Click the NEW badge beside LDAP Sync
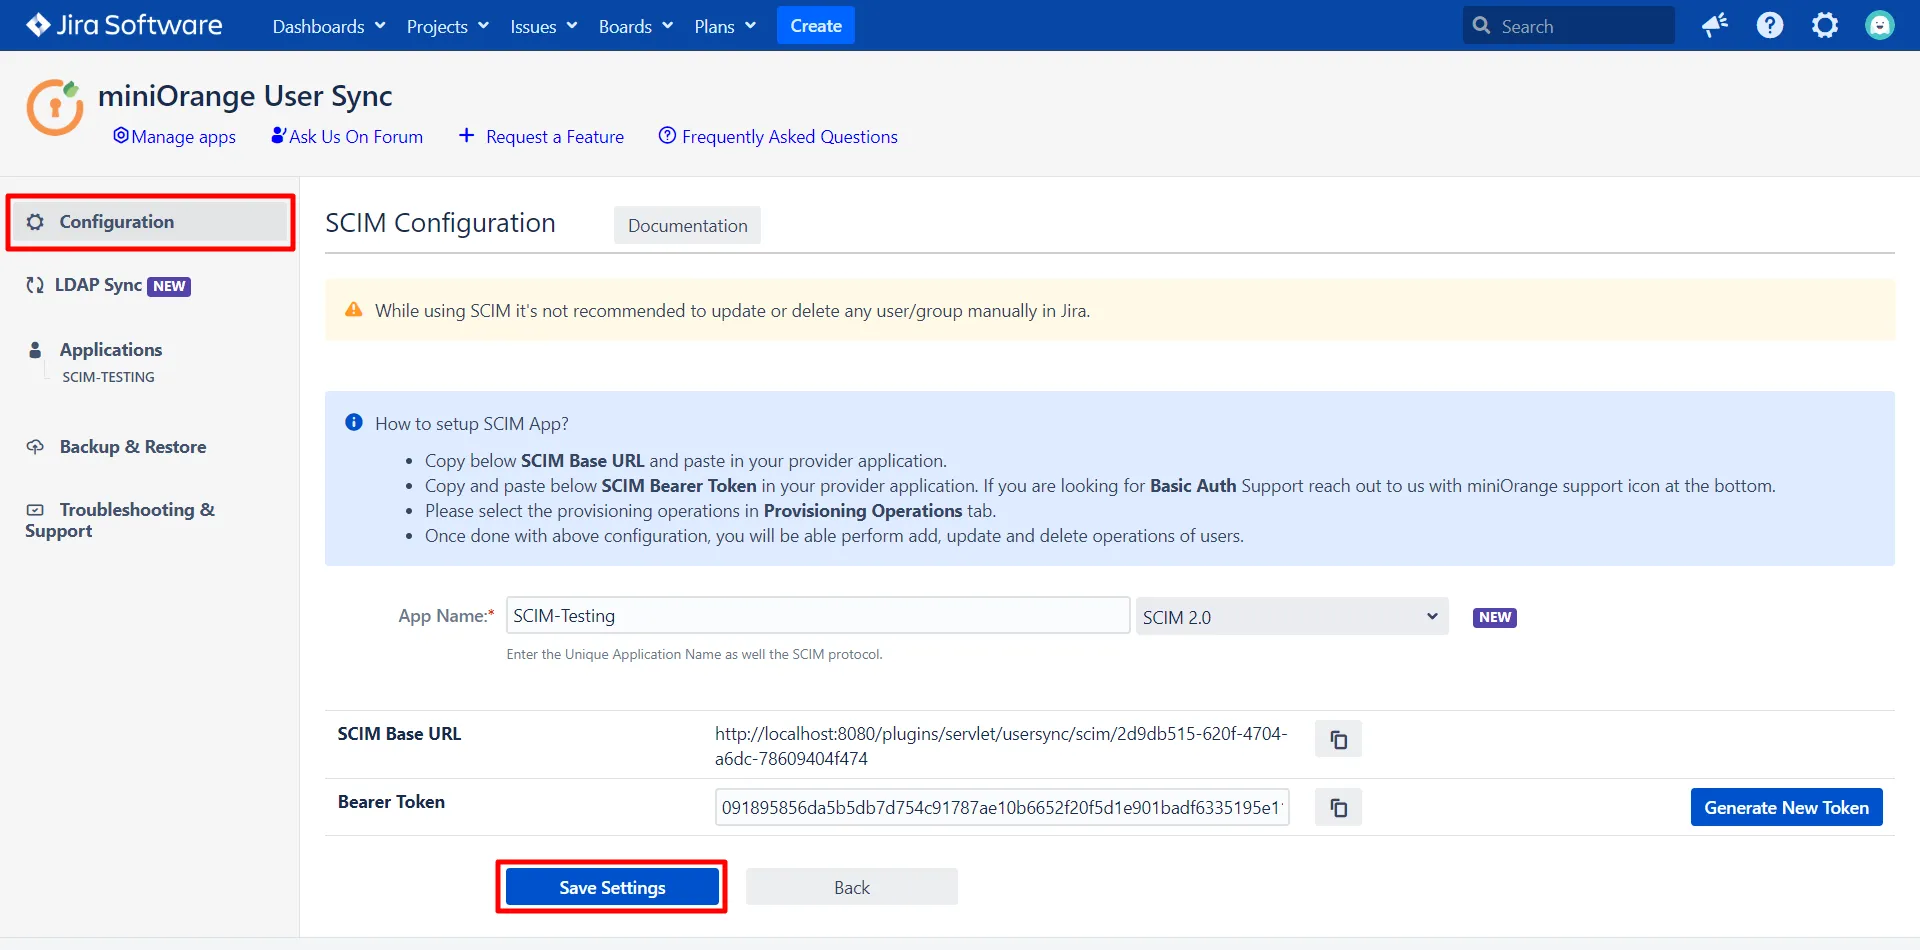1920x950 pixels. pos(169,286)
